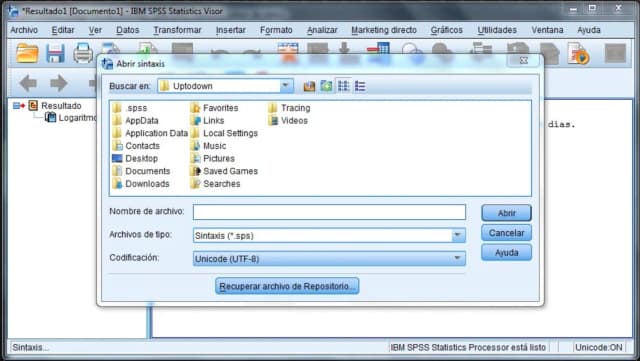The height and width of the screenshot is (361, 640).
Task: Click the Back arrow in the viewer toolbar
Action: (x=28, y=83)
